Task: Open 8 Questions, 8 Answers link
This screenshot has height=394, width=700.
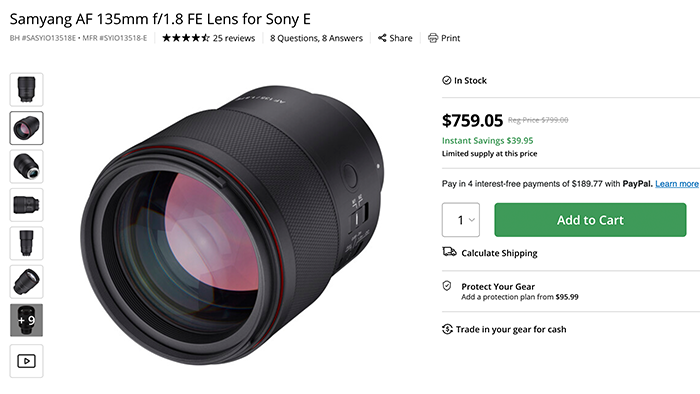Action: coord(317,38)
